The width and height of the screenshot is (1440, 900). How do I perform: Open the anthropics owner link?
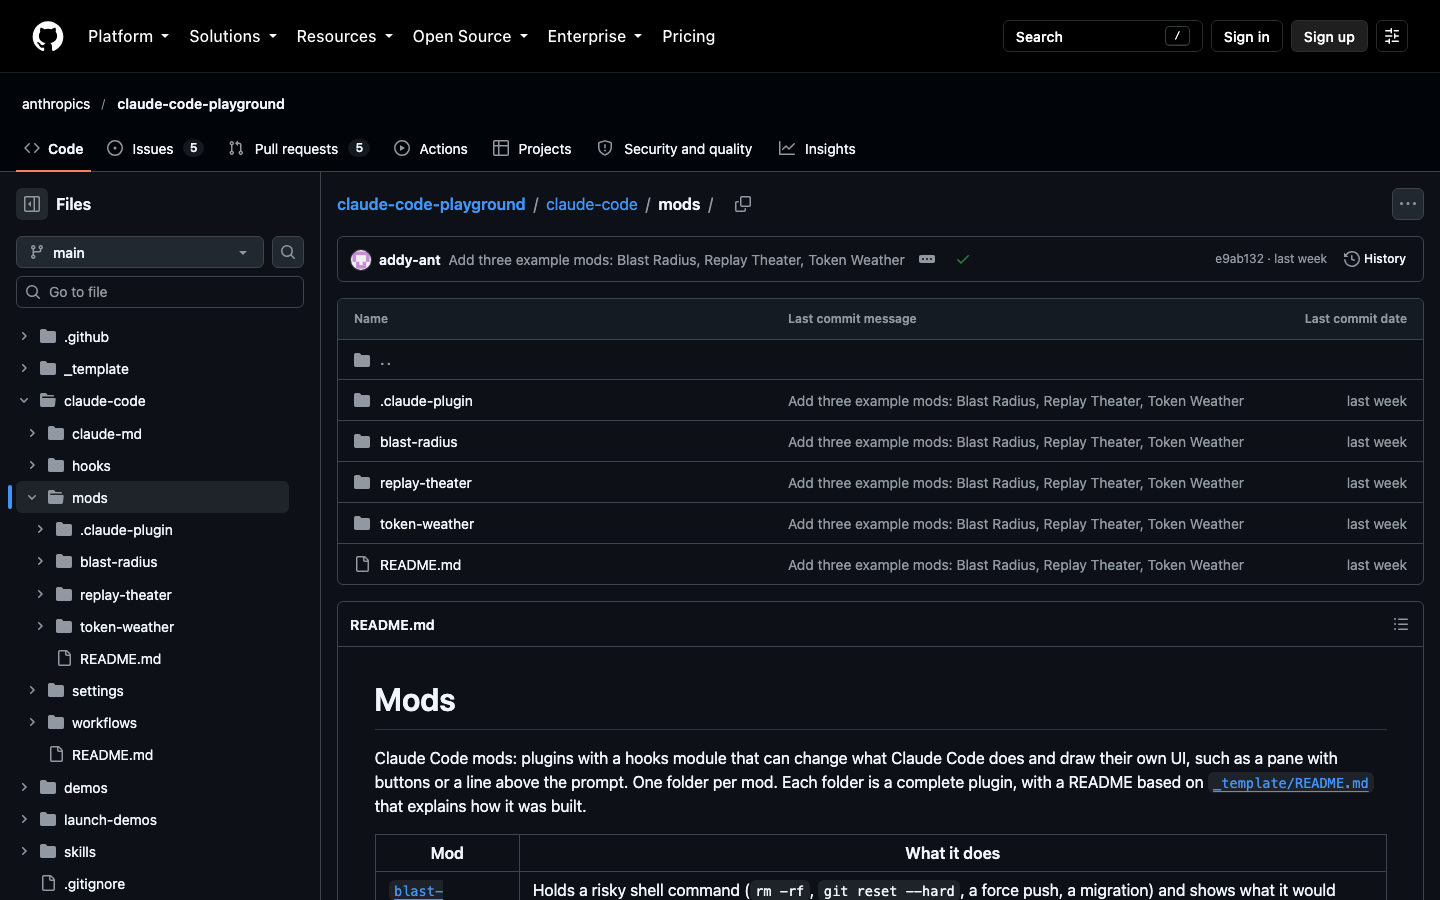tap(56, 104)
